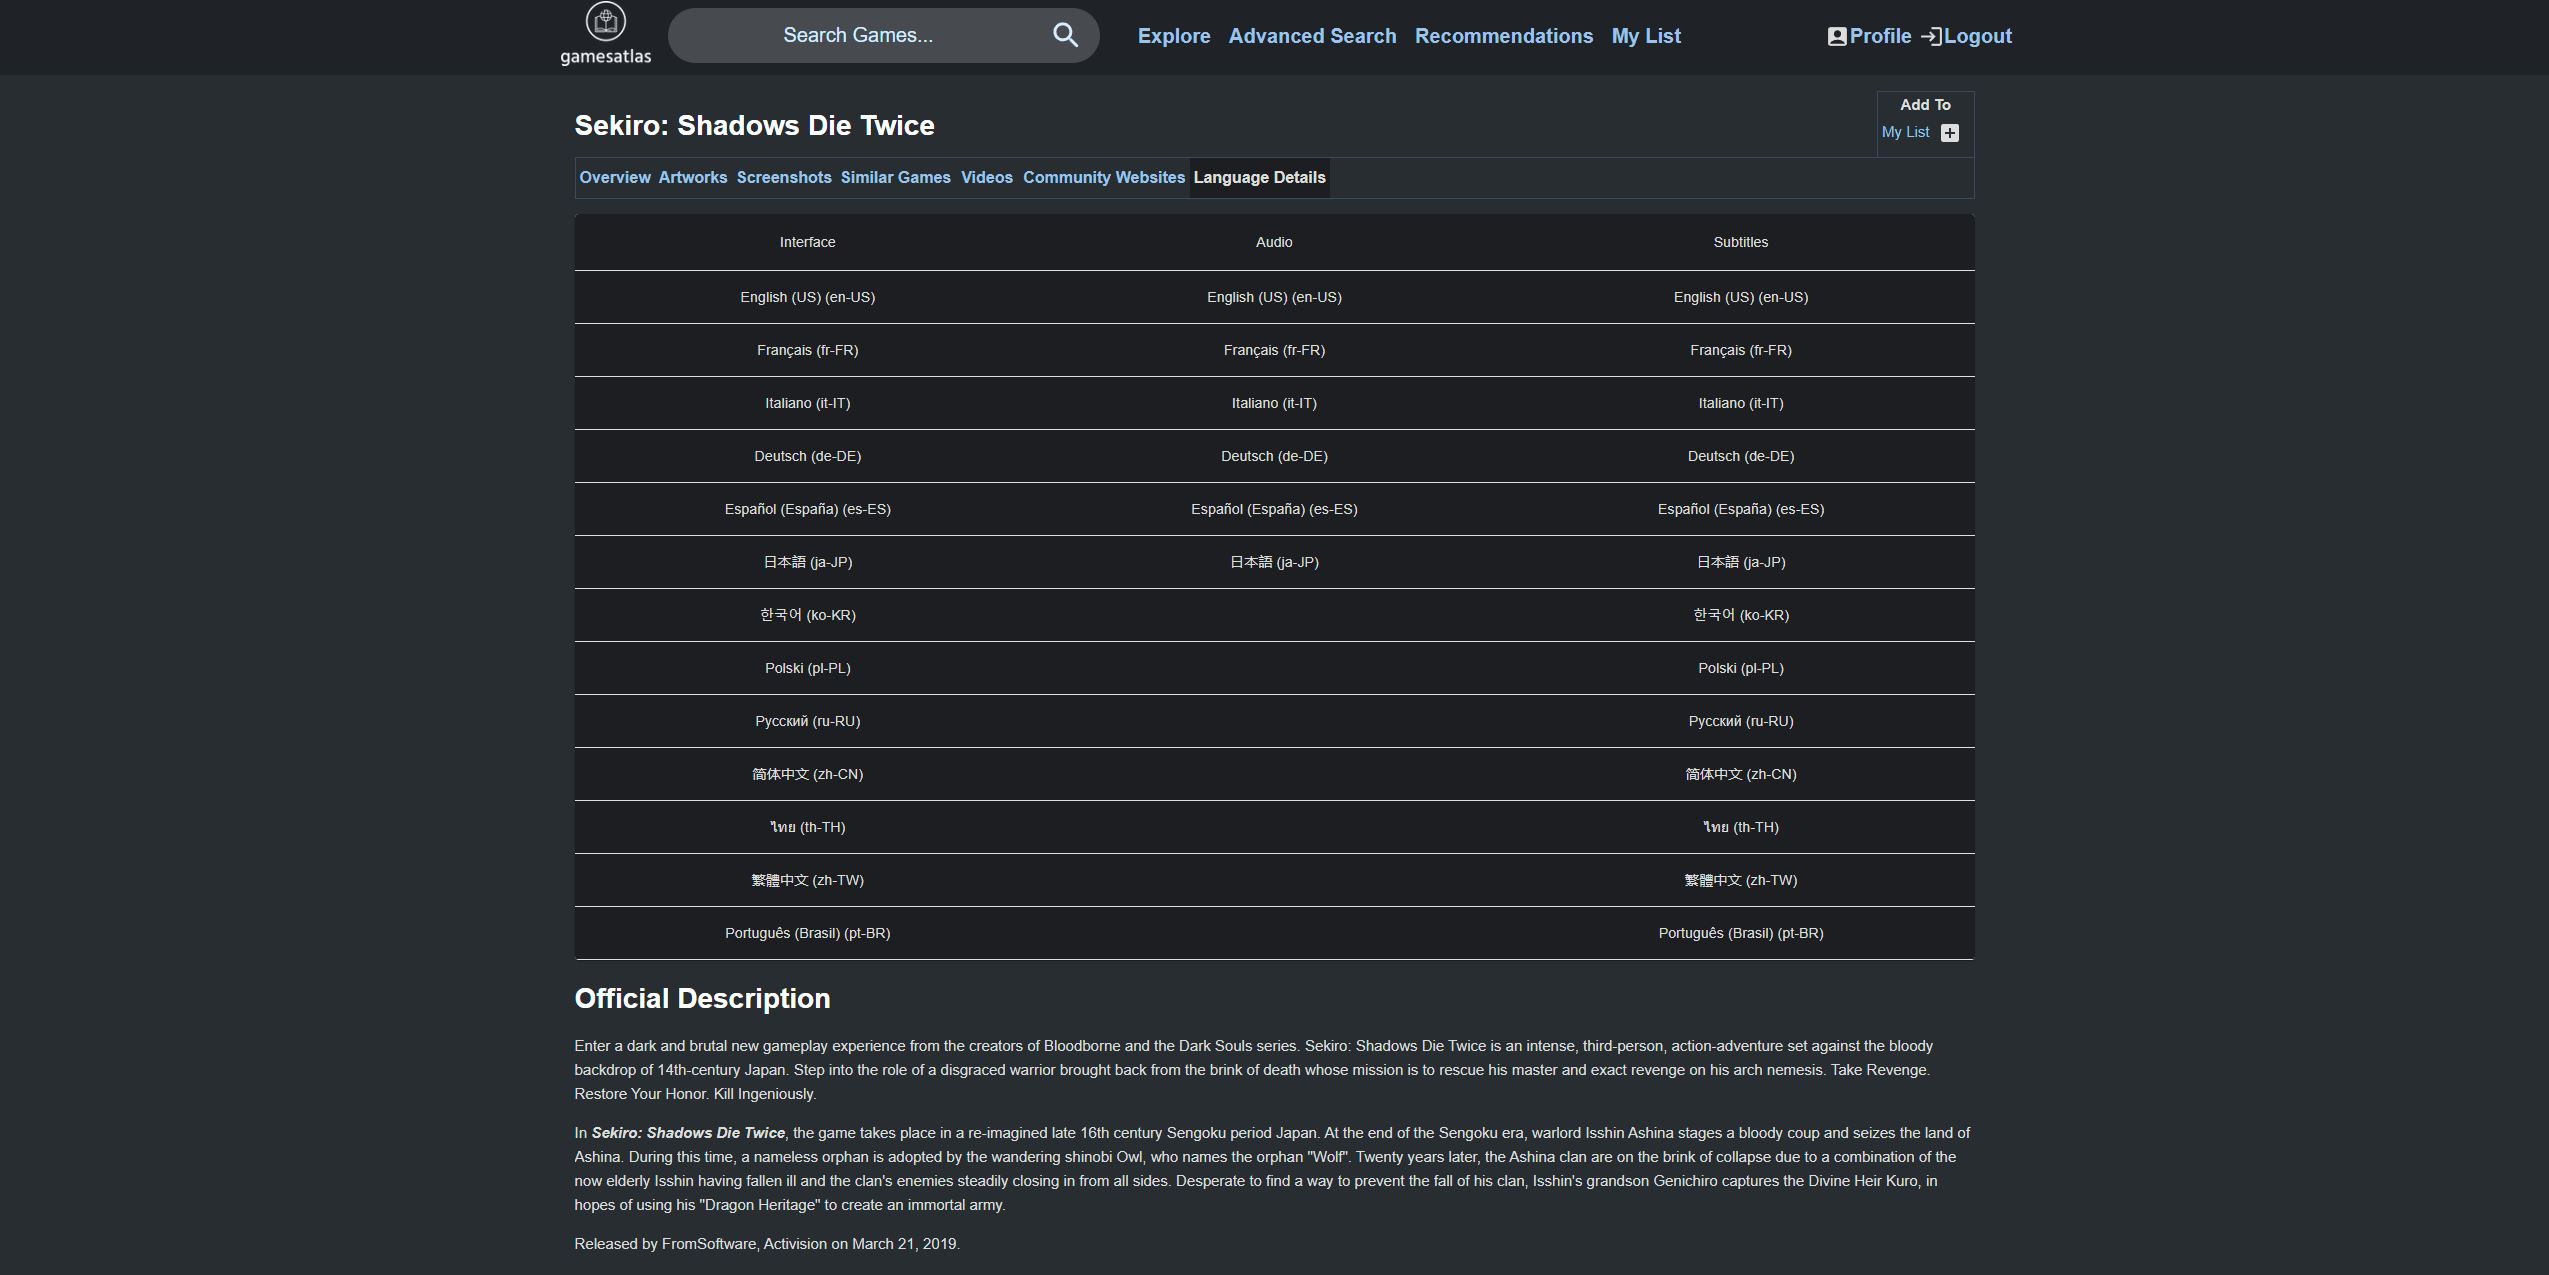The width and height of the screenshot is (2549, 1275).
Task: Open My List in top navigation
Action: [1645, 36]
